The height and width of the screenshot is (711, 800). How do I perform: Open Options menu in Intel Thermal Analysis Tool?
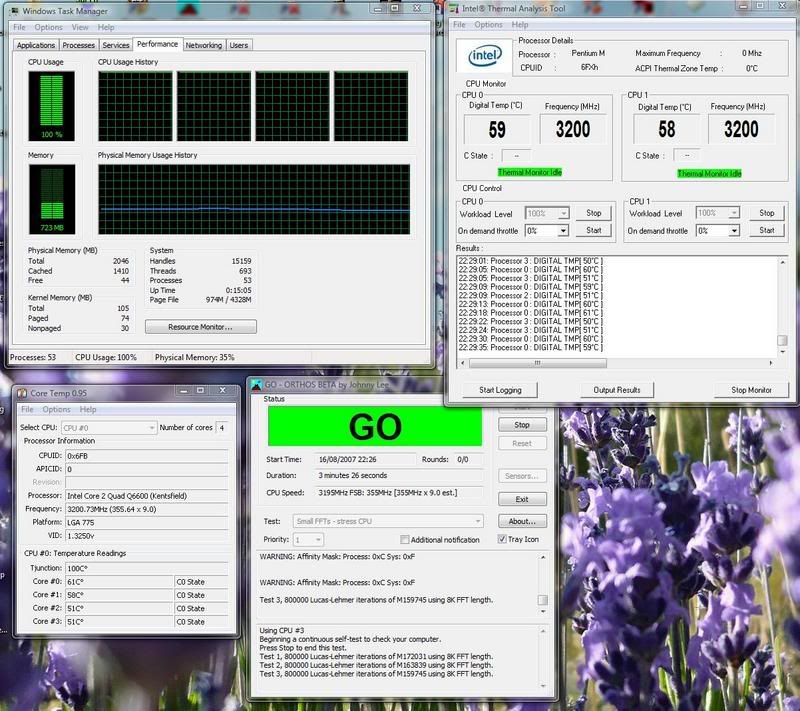pyautogui.click(x=488, y=24)
